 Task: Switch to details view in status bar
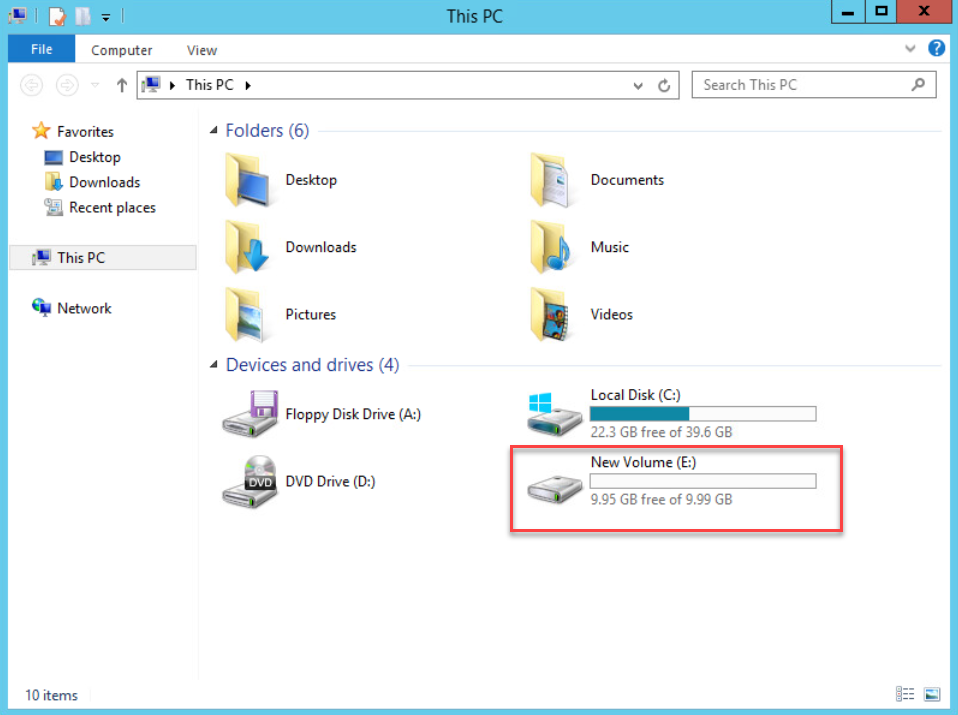point(905,693)
